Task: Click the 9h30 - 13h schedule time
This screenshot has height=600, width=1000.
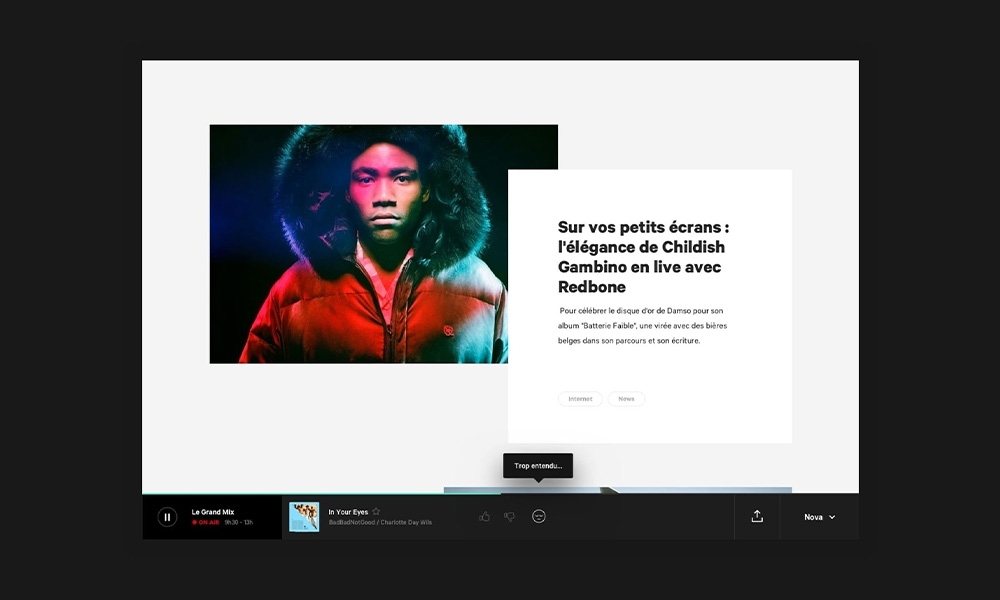Action: (239, 522)
